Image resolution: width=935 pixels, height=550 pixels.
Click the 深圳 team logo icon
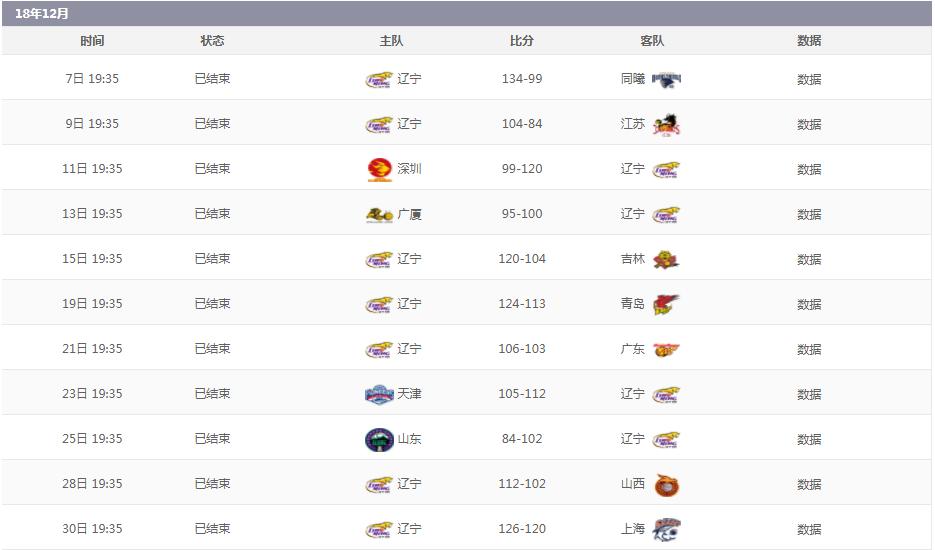point(379,169)
